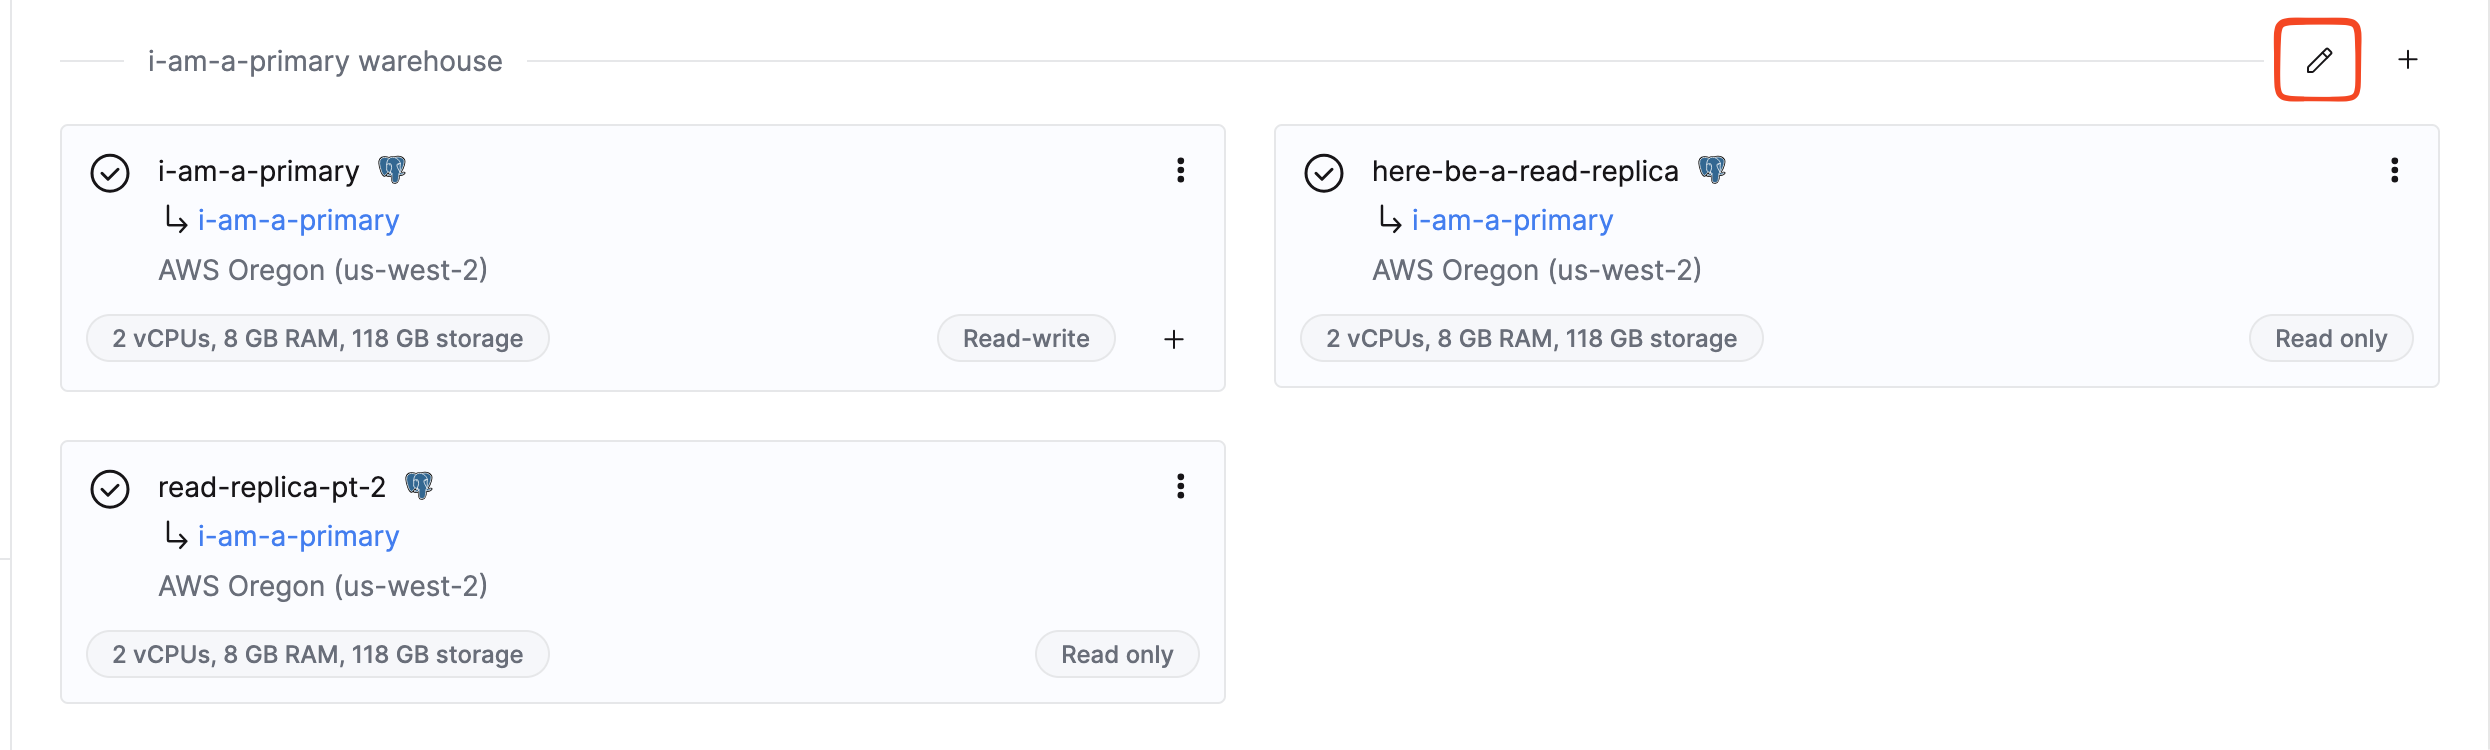Screen dimensions: 2490x750
Task: Open the three-dot menu for here-be-a-read-replica
Action: 2394,170
